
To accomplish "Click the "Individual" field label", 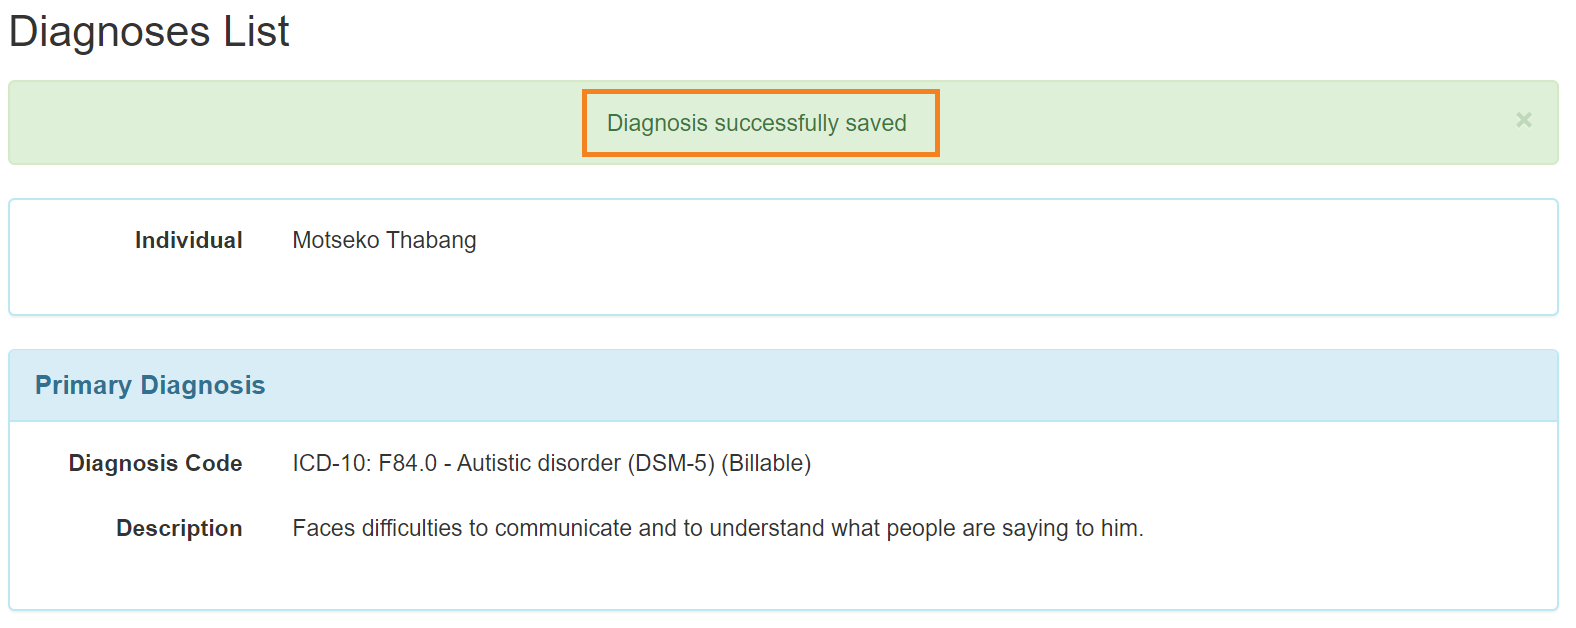I will pos(188,240).
